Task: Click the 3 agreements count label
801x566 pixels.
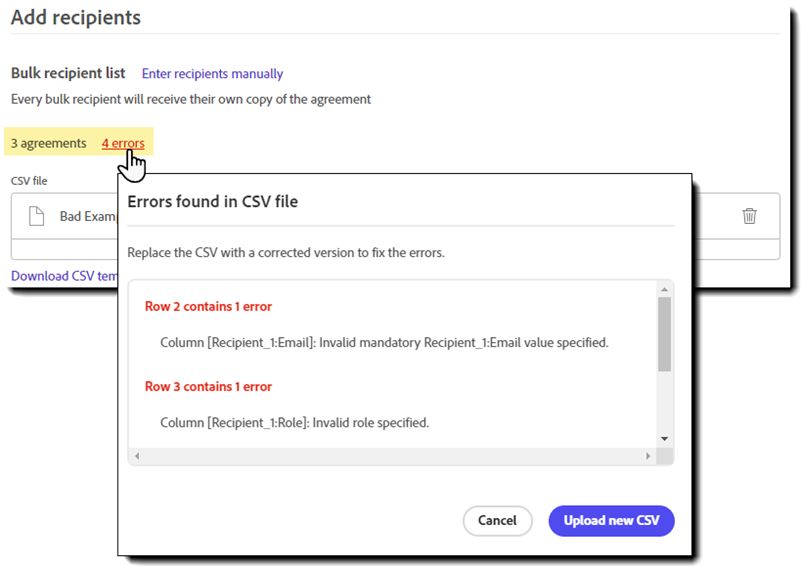Action: tap(49, 143)
